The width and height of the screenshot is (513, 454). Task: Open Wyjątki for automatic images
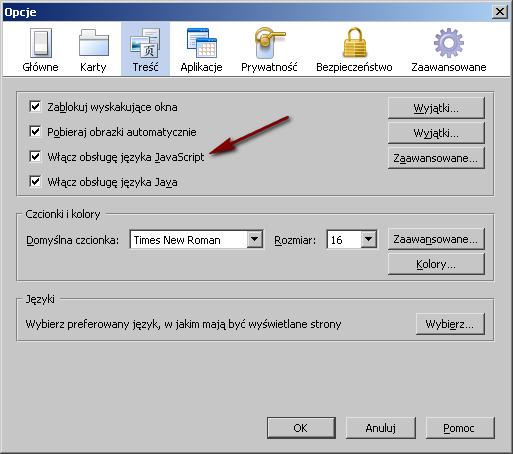(436, 133)
